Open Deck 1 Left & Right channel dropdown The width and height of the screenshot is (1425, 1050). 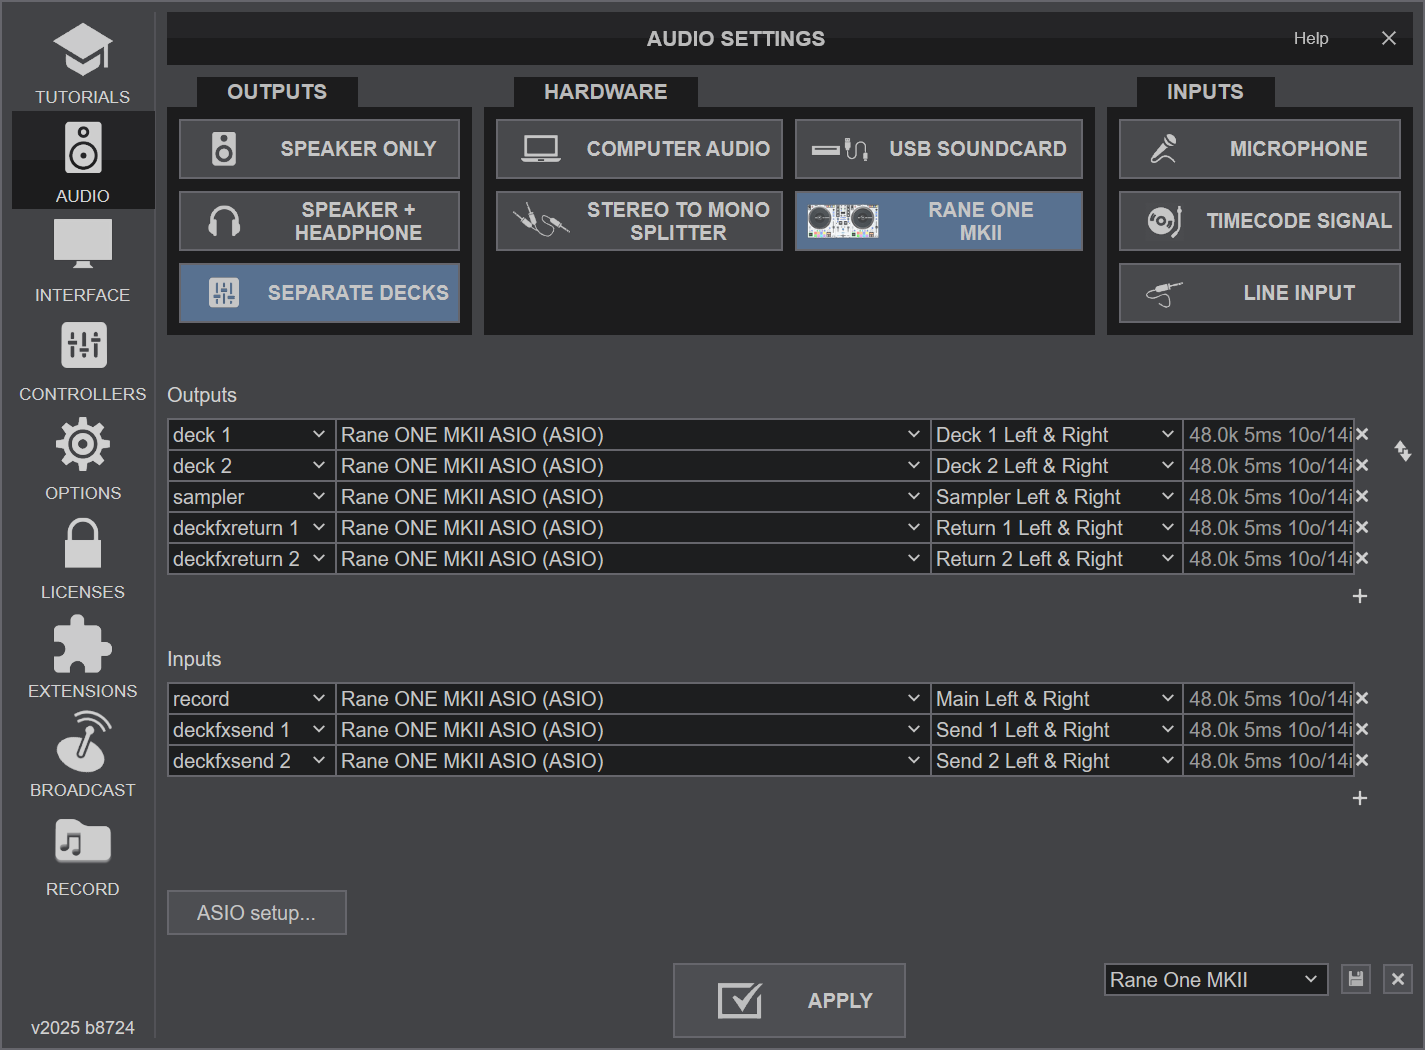click(x=1056, y=435)
